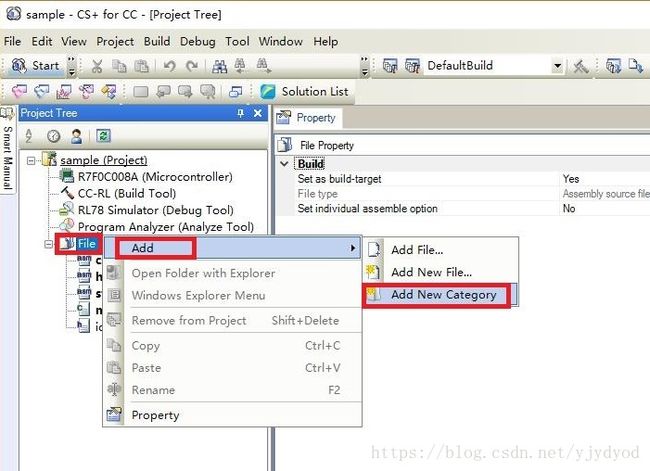Click the Build Project icon left of DefaultBuild

point(390,66)
